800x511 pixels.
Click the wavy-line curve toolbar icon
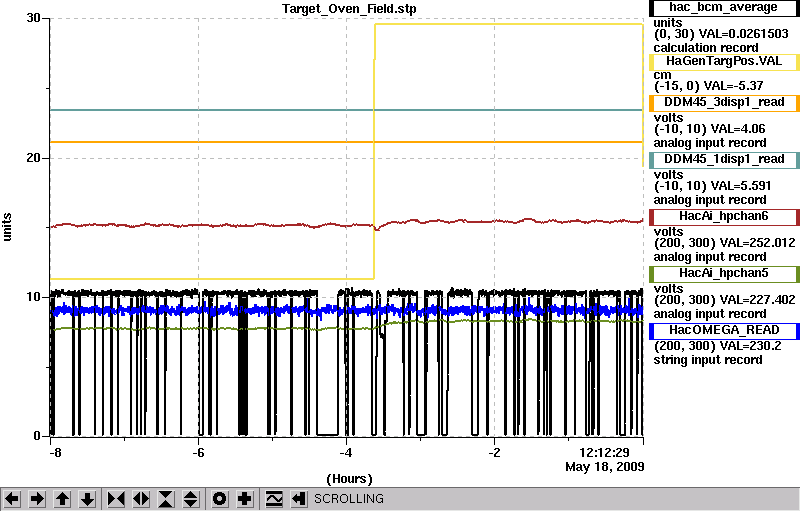tap(274, 499)
